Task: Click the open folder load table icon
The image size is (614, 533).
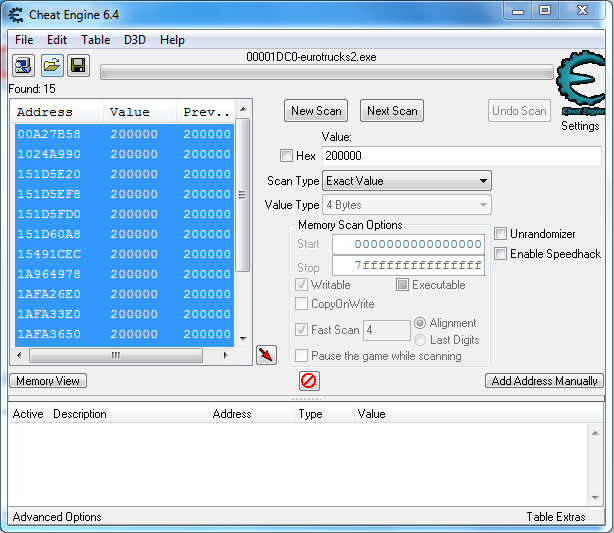Action: [51, 67]
